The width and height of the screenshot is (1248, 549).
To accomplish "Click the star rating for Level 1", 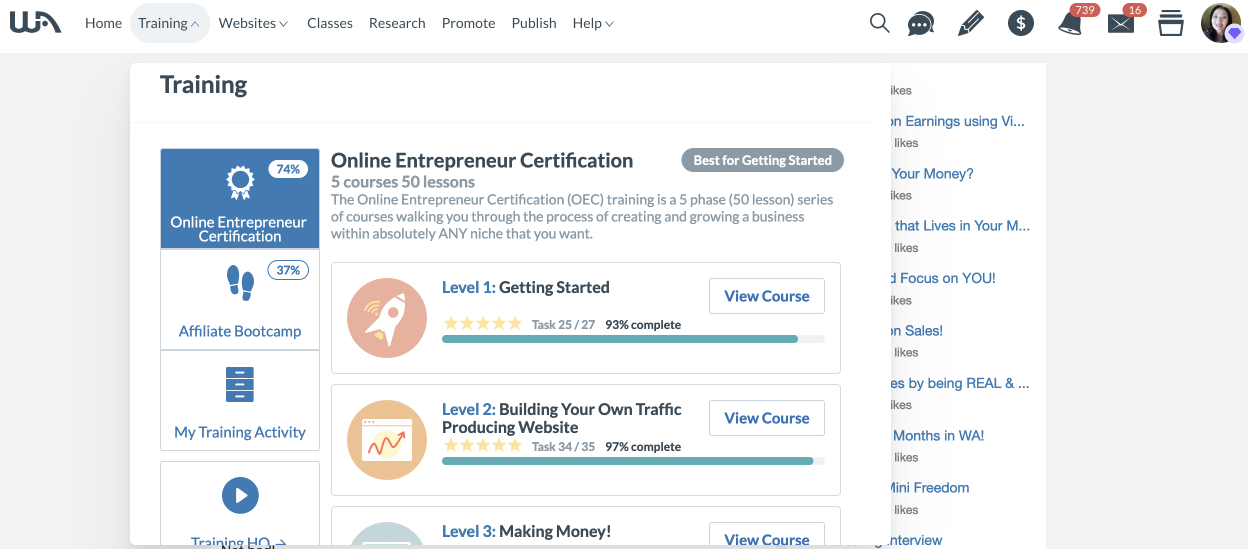I will [483, 323].
